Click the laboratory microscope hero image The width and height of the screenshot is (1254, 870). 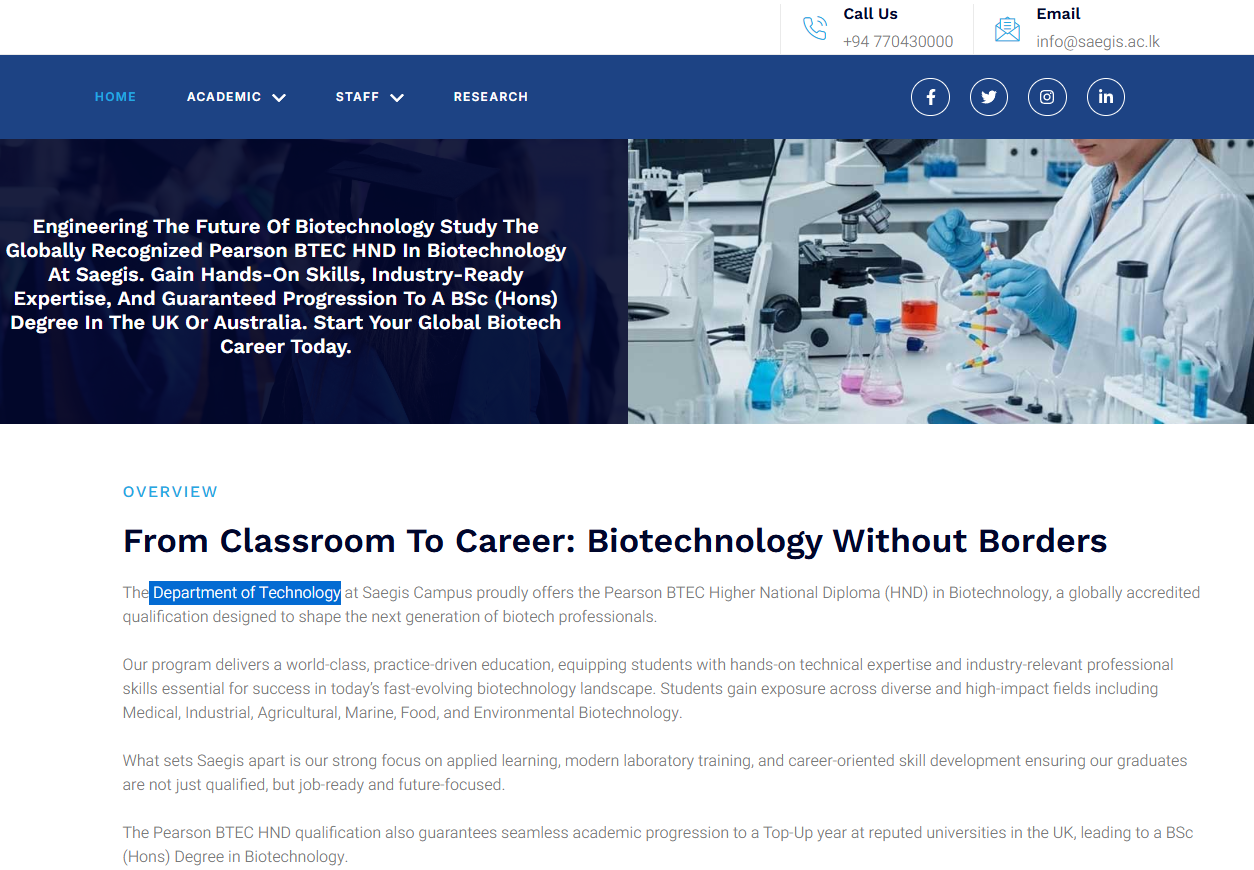pyautogui.click(x=940, y=281)
